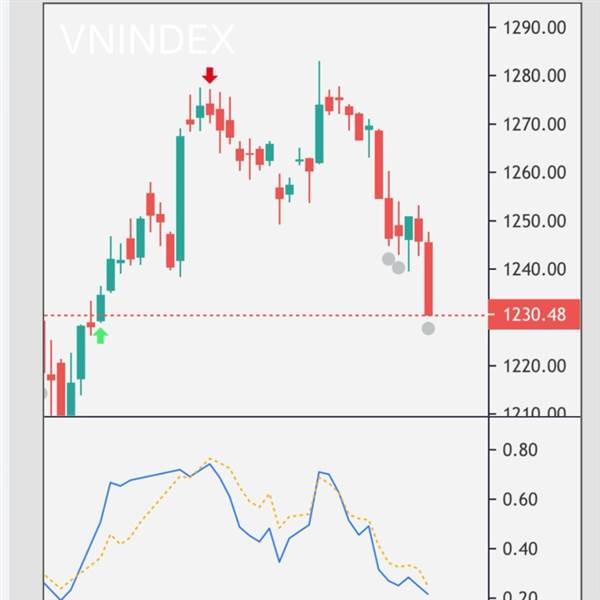Click the current price label 1230.48
Image resolution: width=600 pixels, height=600 pixels.
click(x=534, y=315)
